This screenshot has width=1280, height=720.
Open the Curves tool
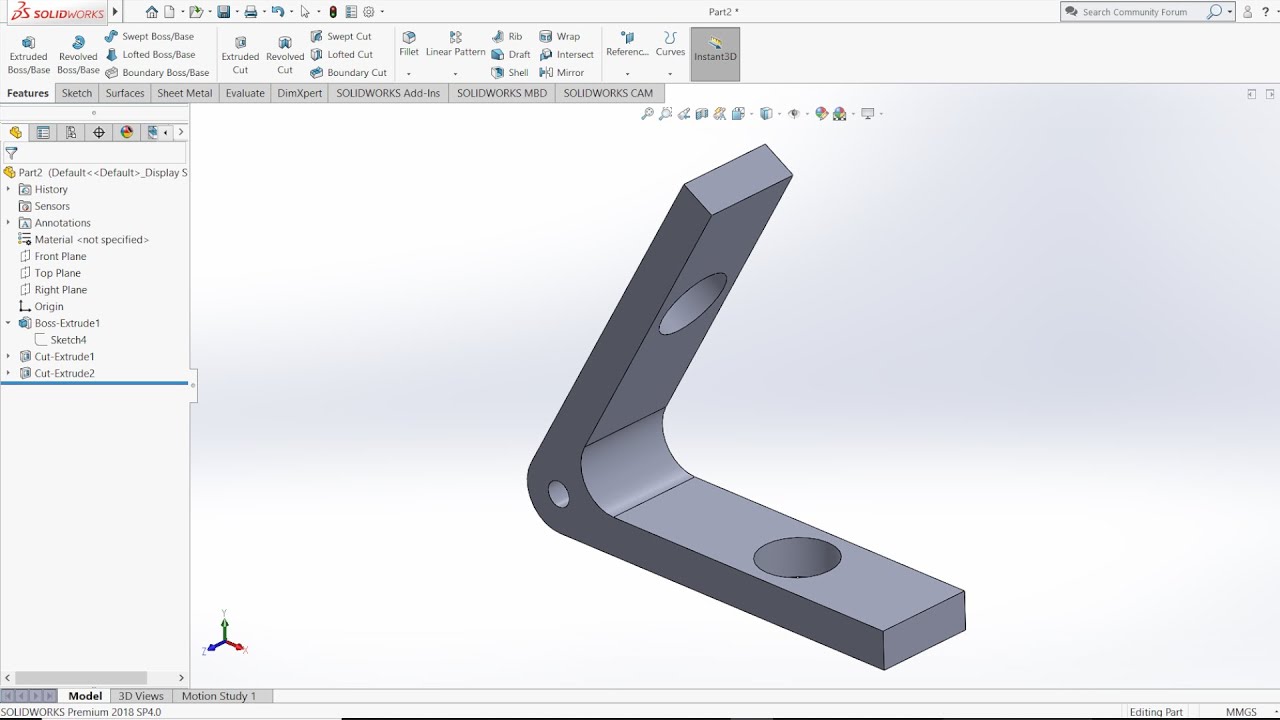pos(670,44)
